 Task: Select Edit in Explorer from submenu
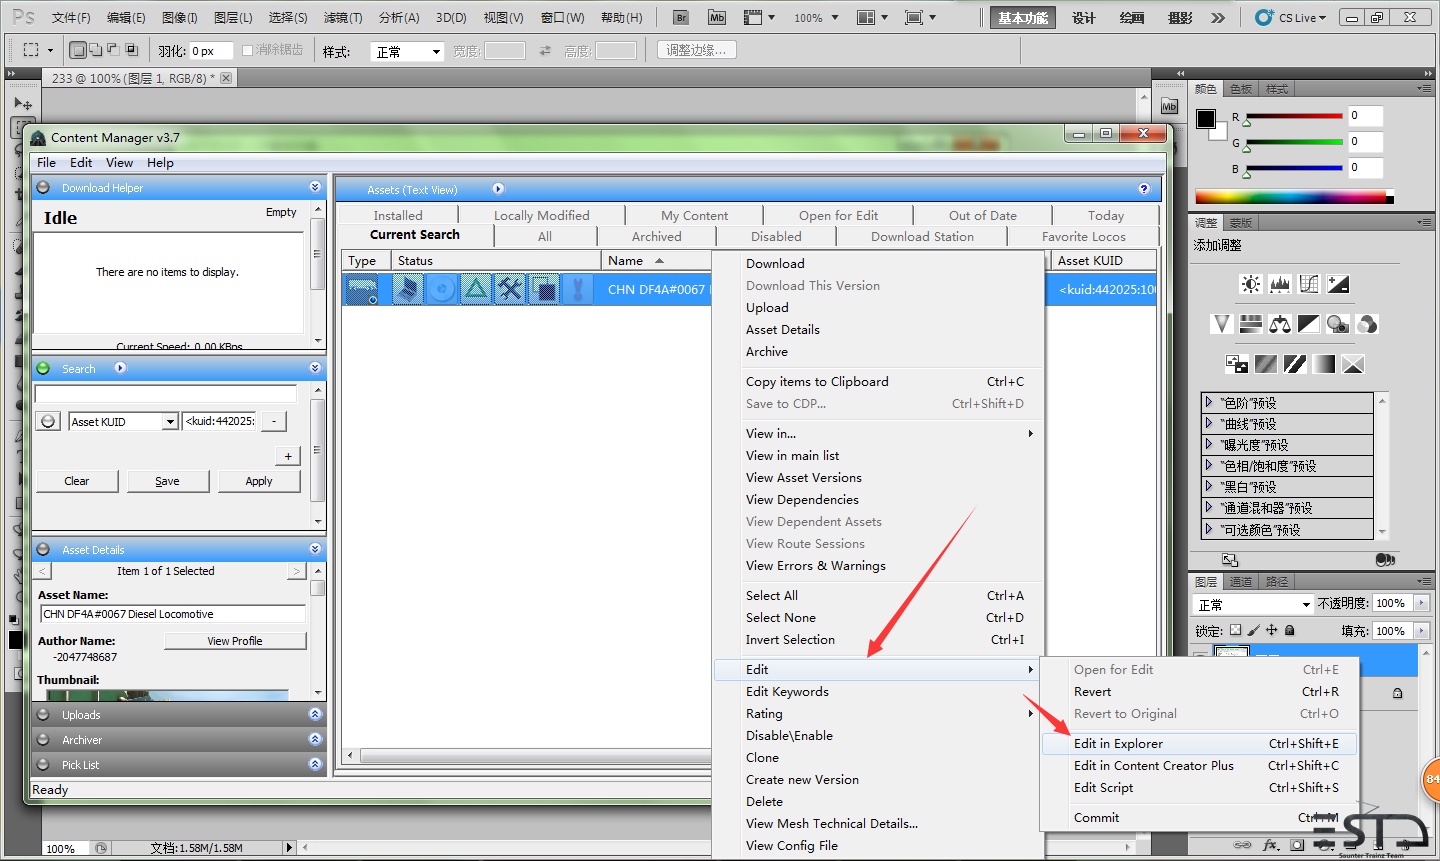pyautogui.click(x=1199, y=743)
